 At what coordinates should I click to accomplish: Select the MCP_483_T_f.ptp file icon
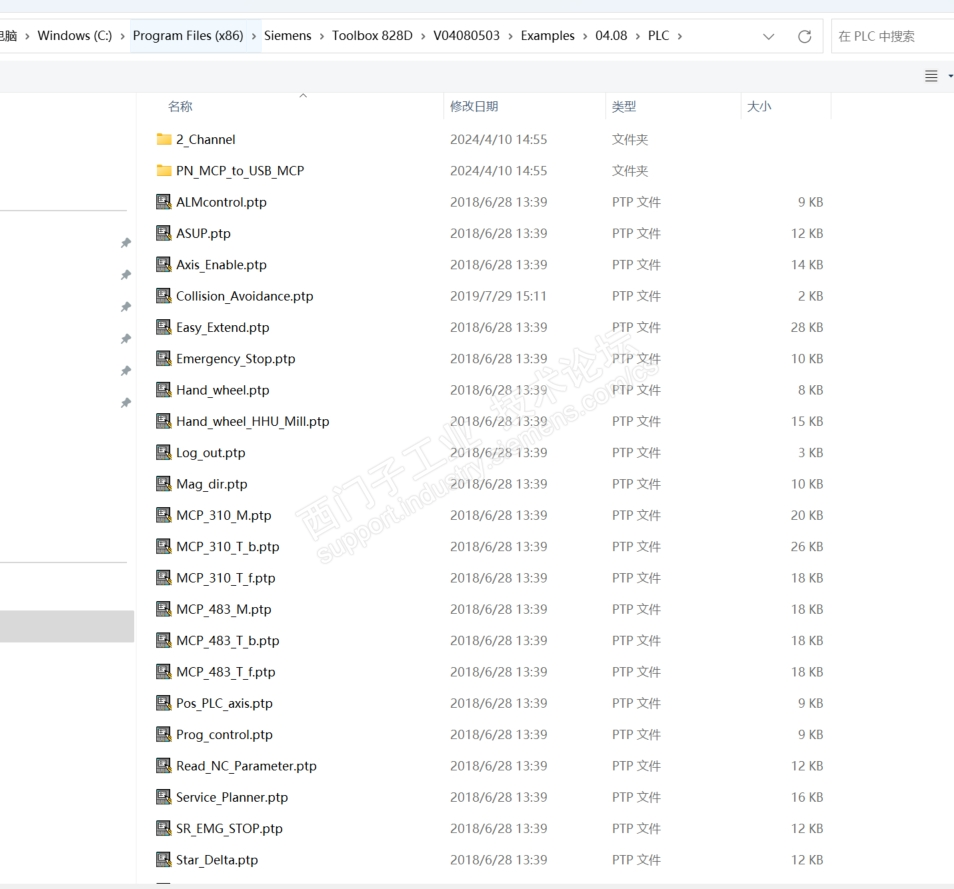tap(164, 672)
